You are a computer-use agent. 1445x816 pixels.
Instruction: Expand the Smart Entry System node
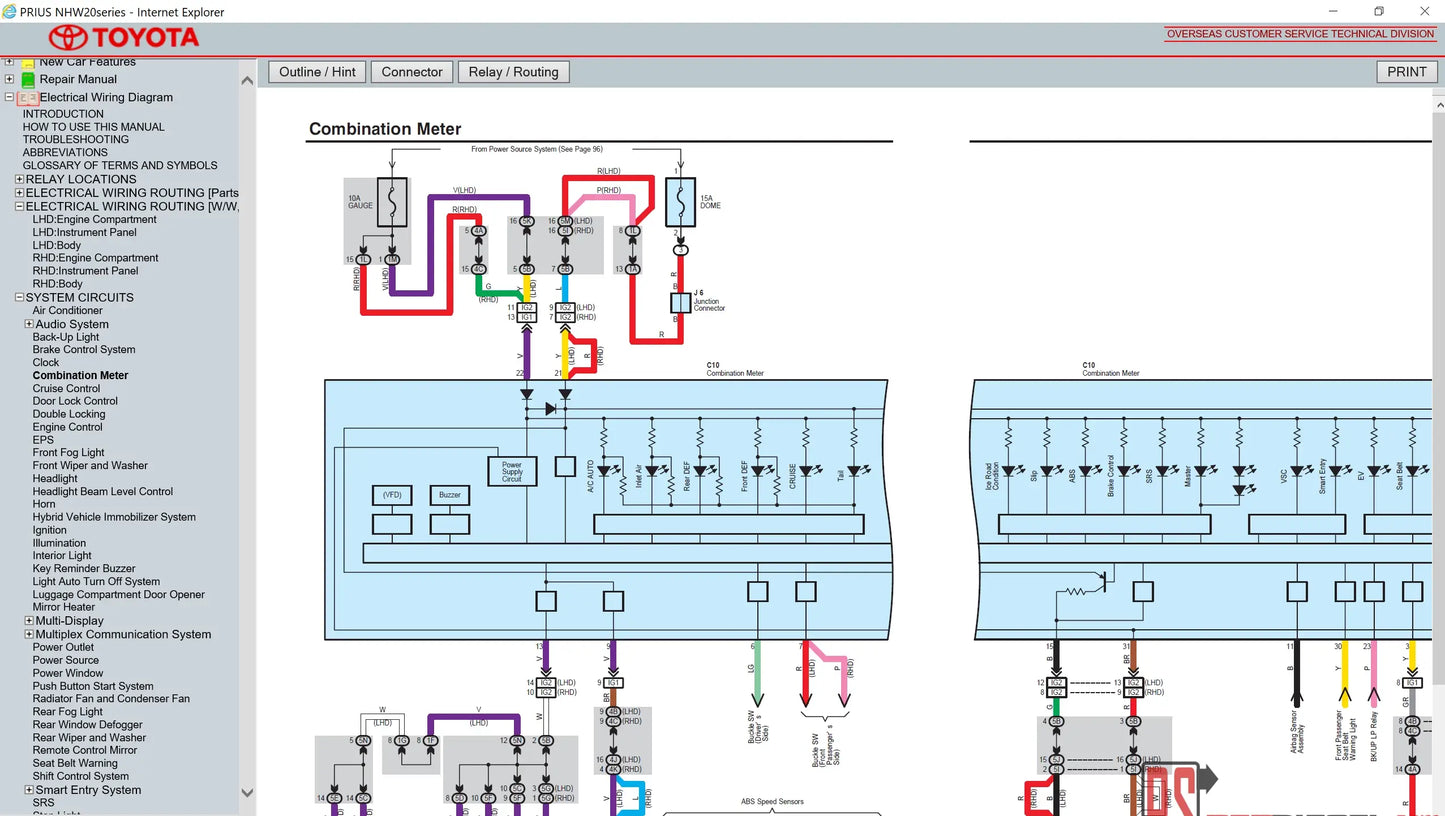click(x=29, y=790)
